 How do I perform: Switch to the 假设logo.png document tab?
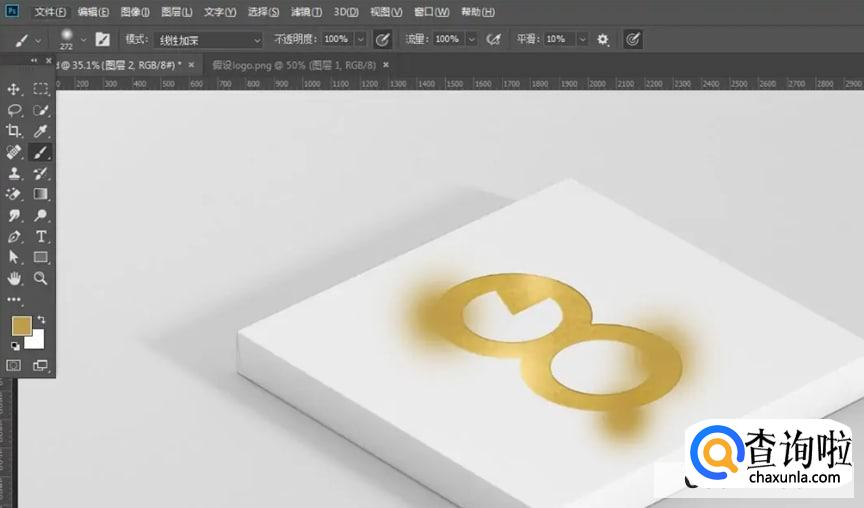[x=294, y=65]
